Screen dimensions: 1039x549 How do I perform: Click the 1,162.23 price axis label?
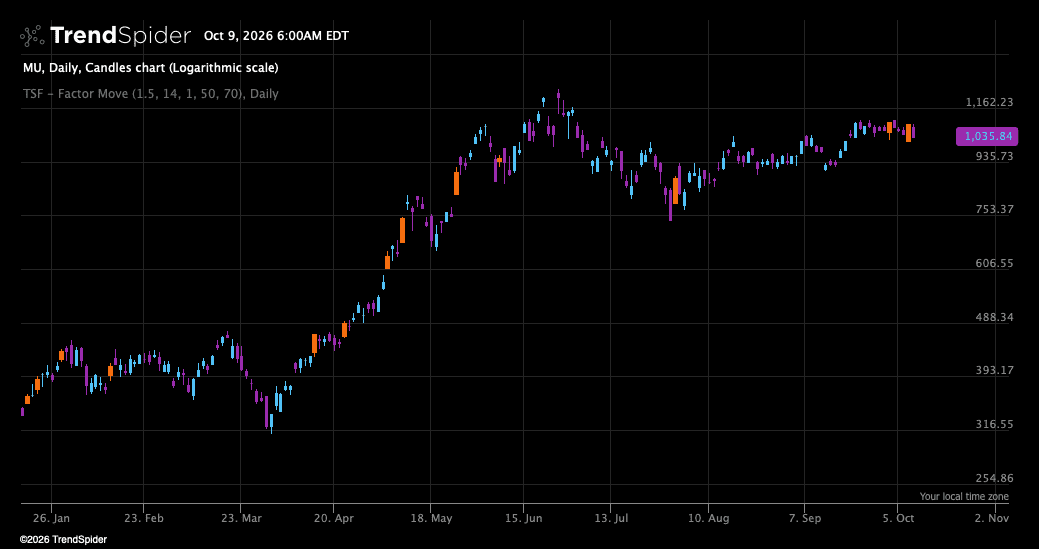(x=989, y=102)
